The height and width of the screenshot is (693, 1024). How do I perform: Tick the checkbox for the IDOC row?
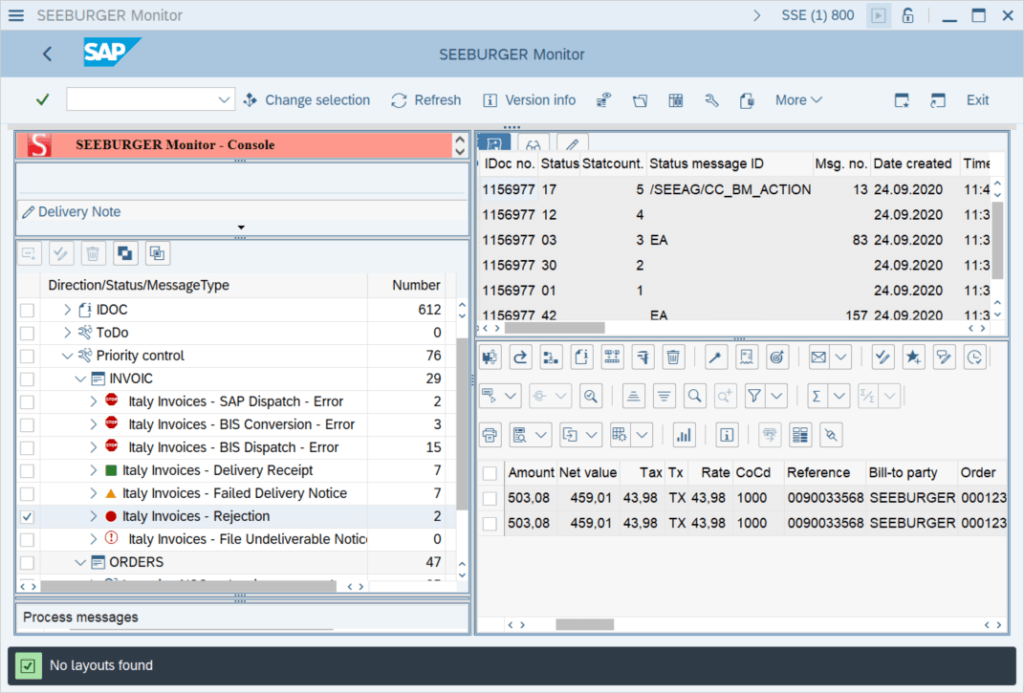coord(27,310)
